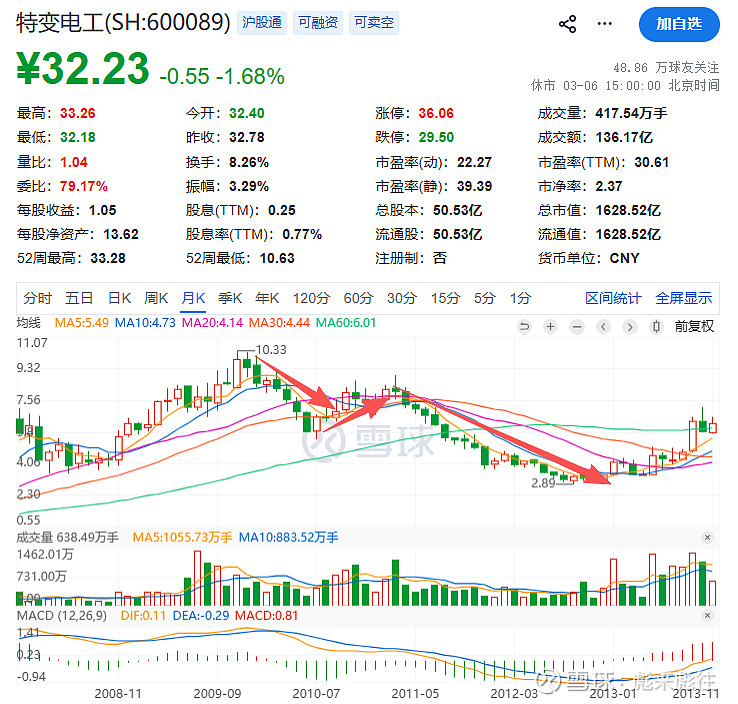Switch to the 1分 chart tab
The height and width of the screenshot is (704, 738).
pos(520,298)
